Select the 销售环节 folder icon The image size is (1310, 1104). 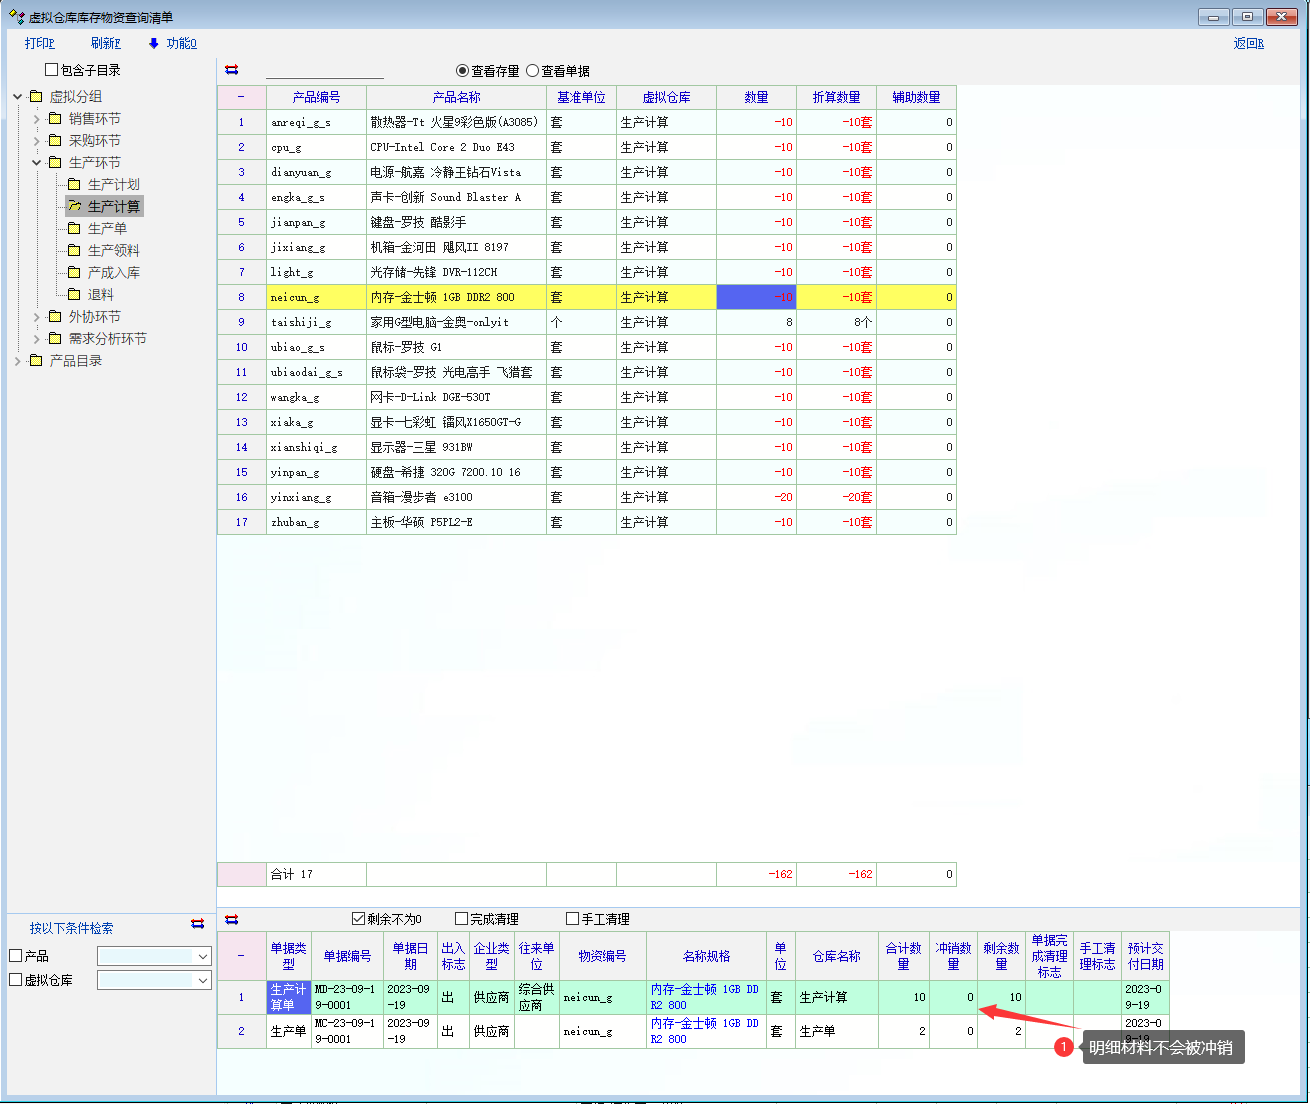55,119
